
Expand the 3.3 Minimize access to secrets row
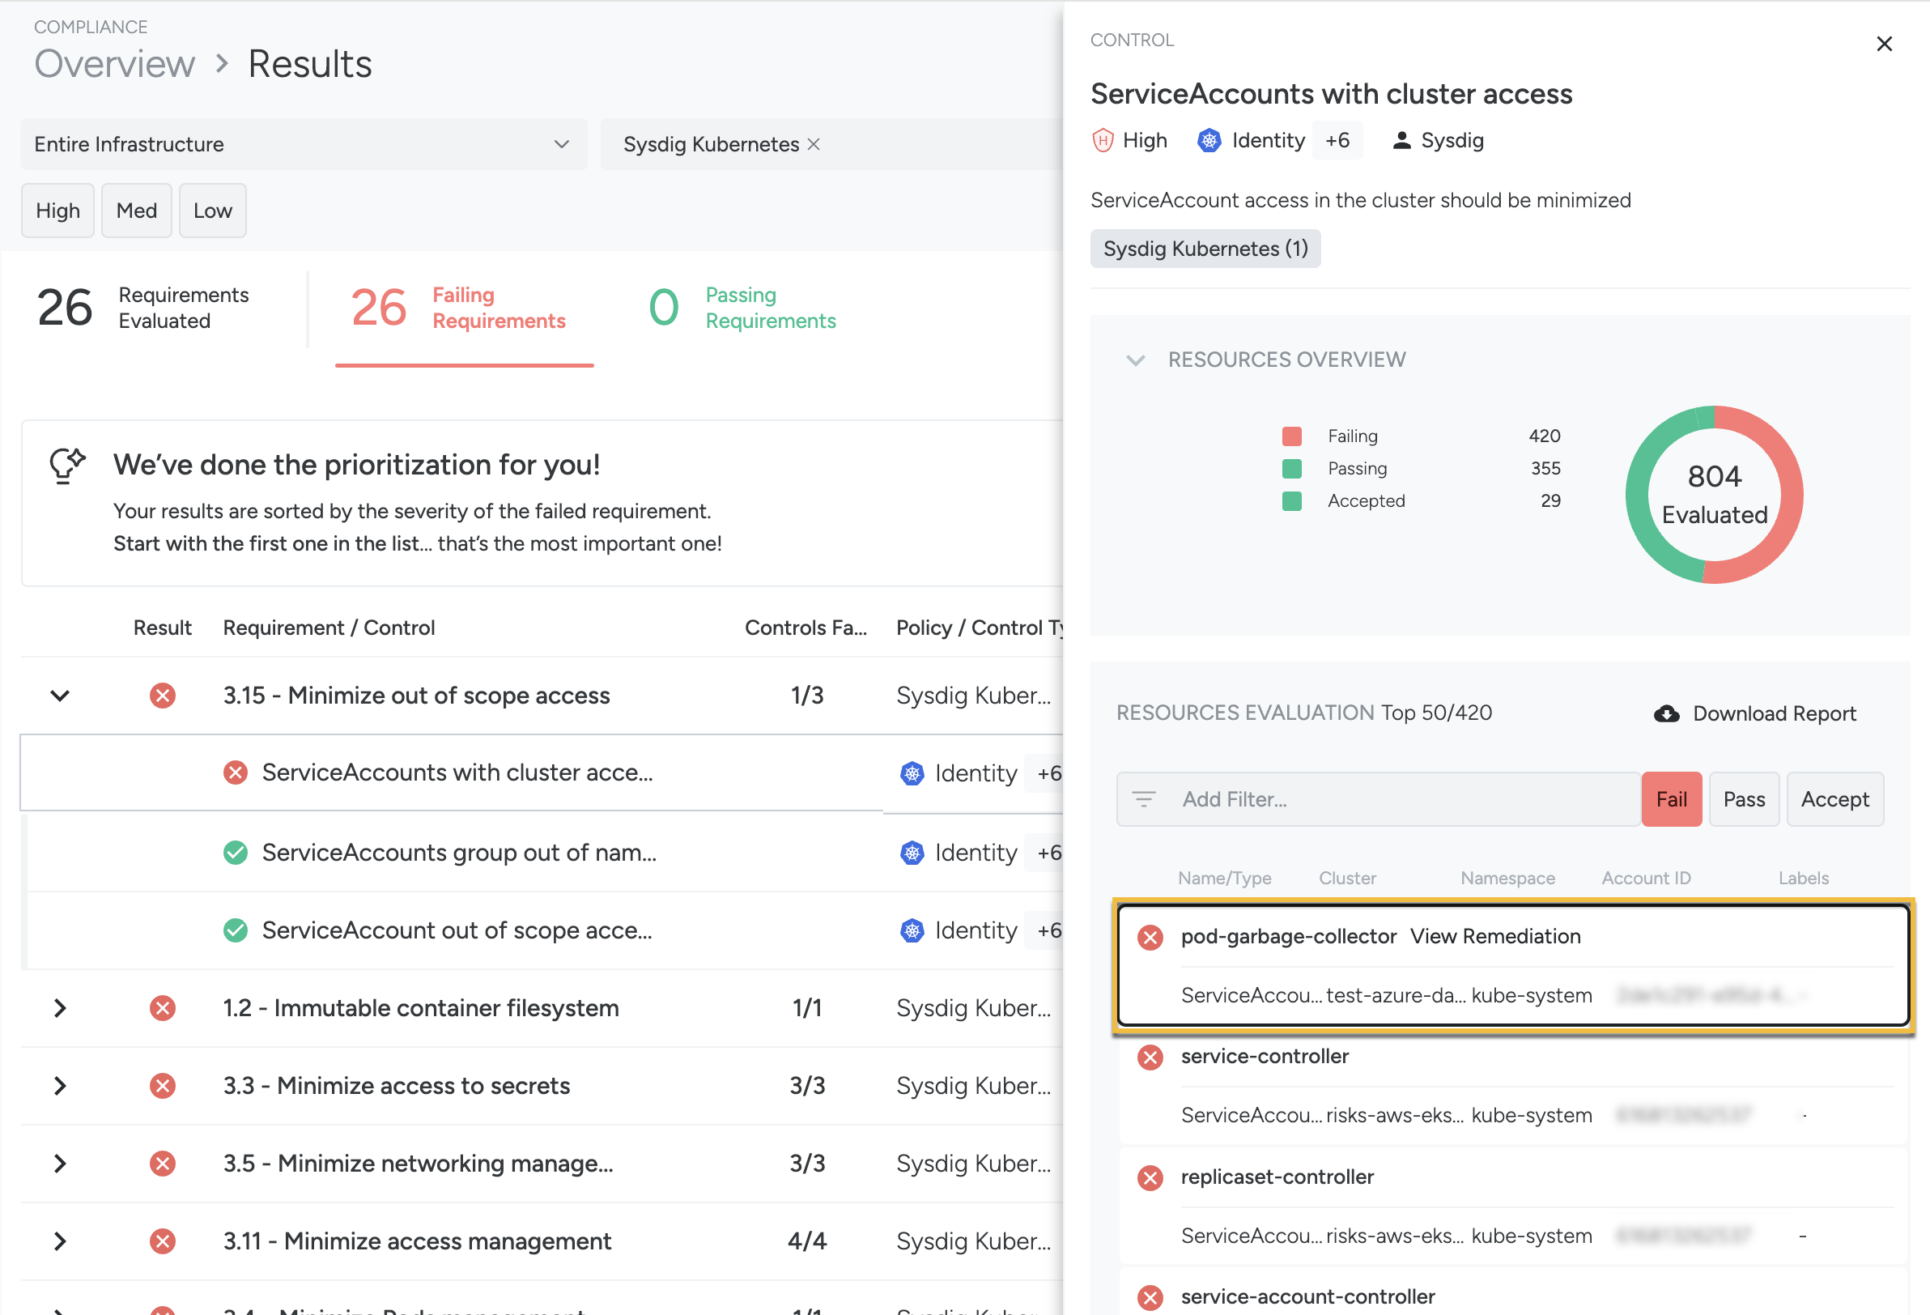pyautogui.click(x=60, y=1086)
